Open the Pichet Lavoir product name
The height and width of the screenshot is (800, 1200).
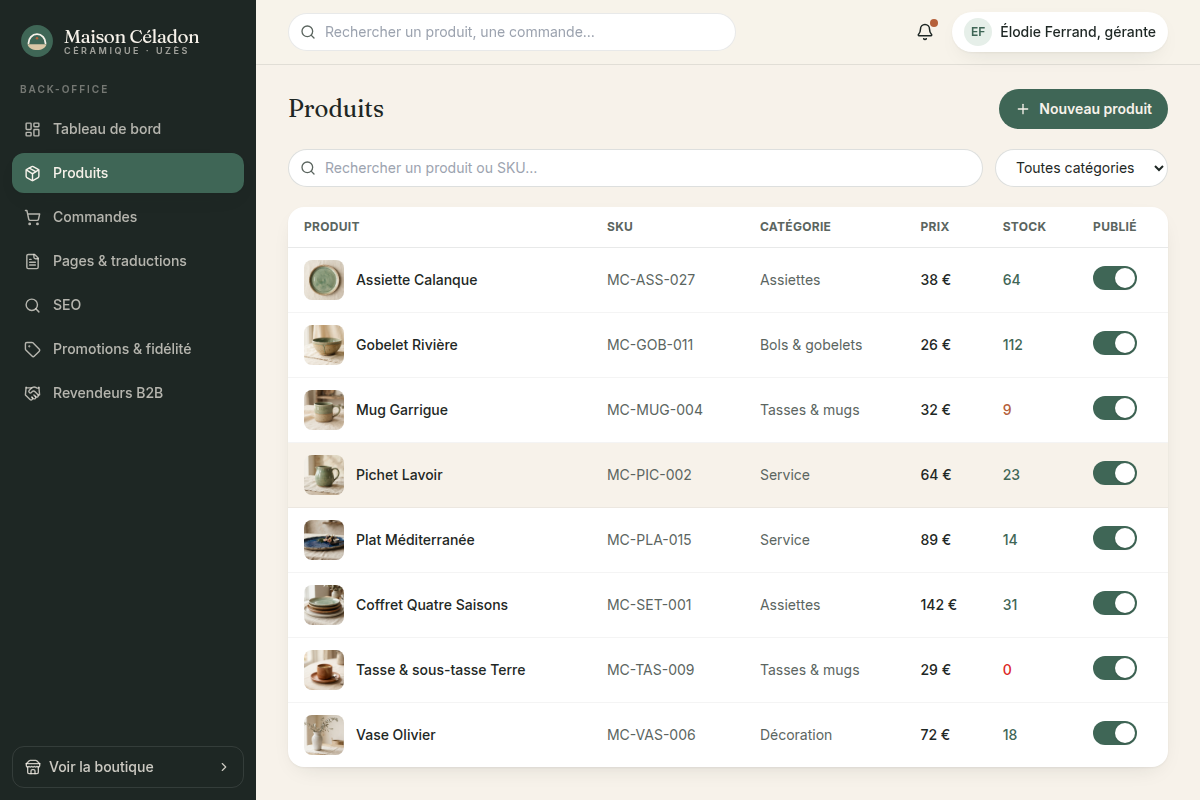pyautogui.click(x=399, y=475)
